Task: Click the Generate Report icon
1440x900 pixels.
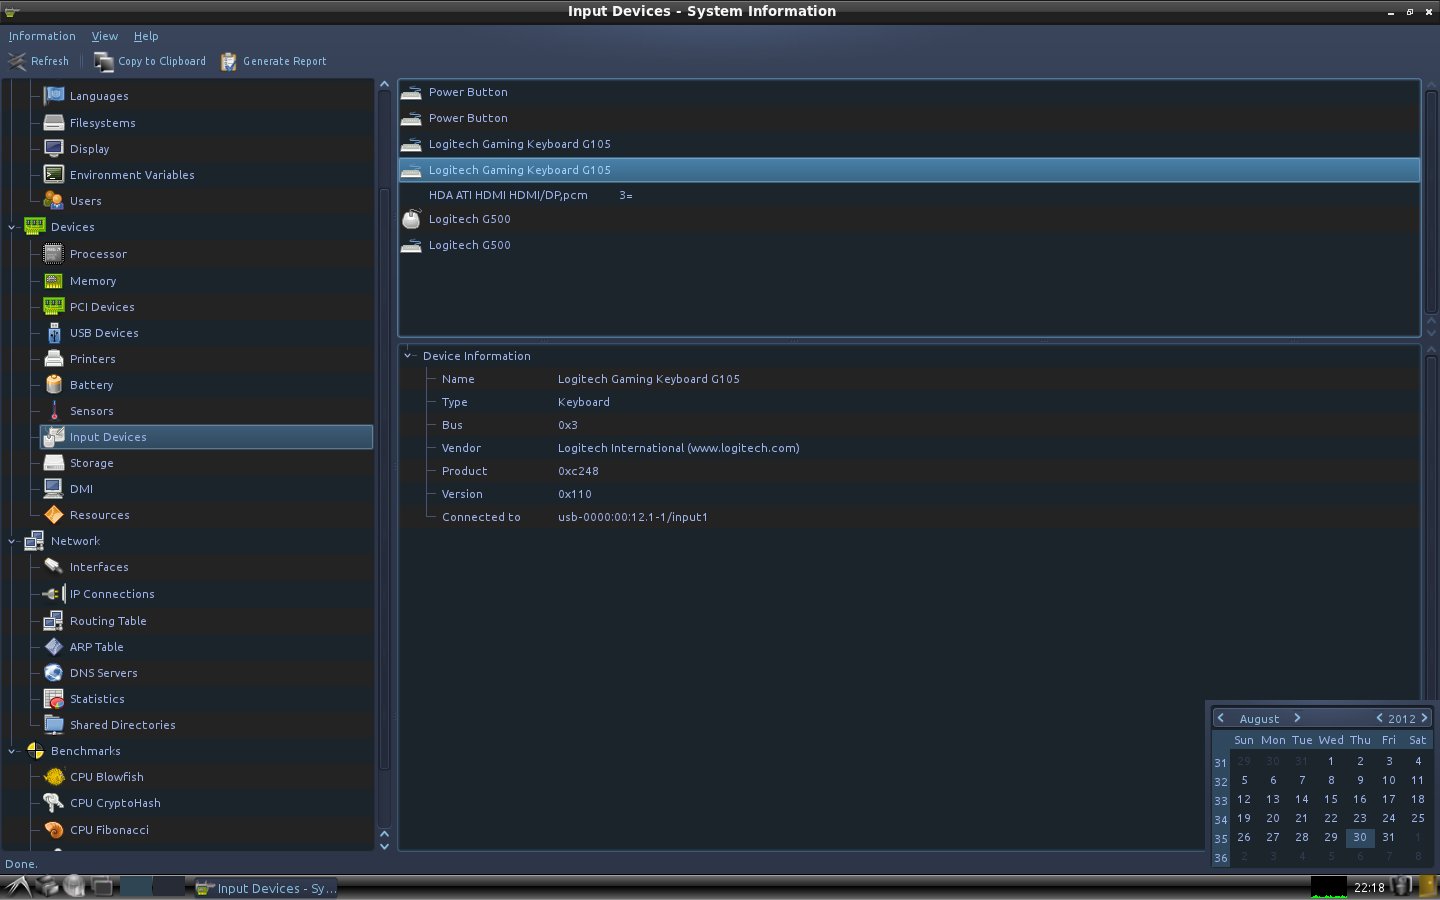Action: [x=229, y=61]
